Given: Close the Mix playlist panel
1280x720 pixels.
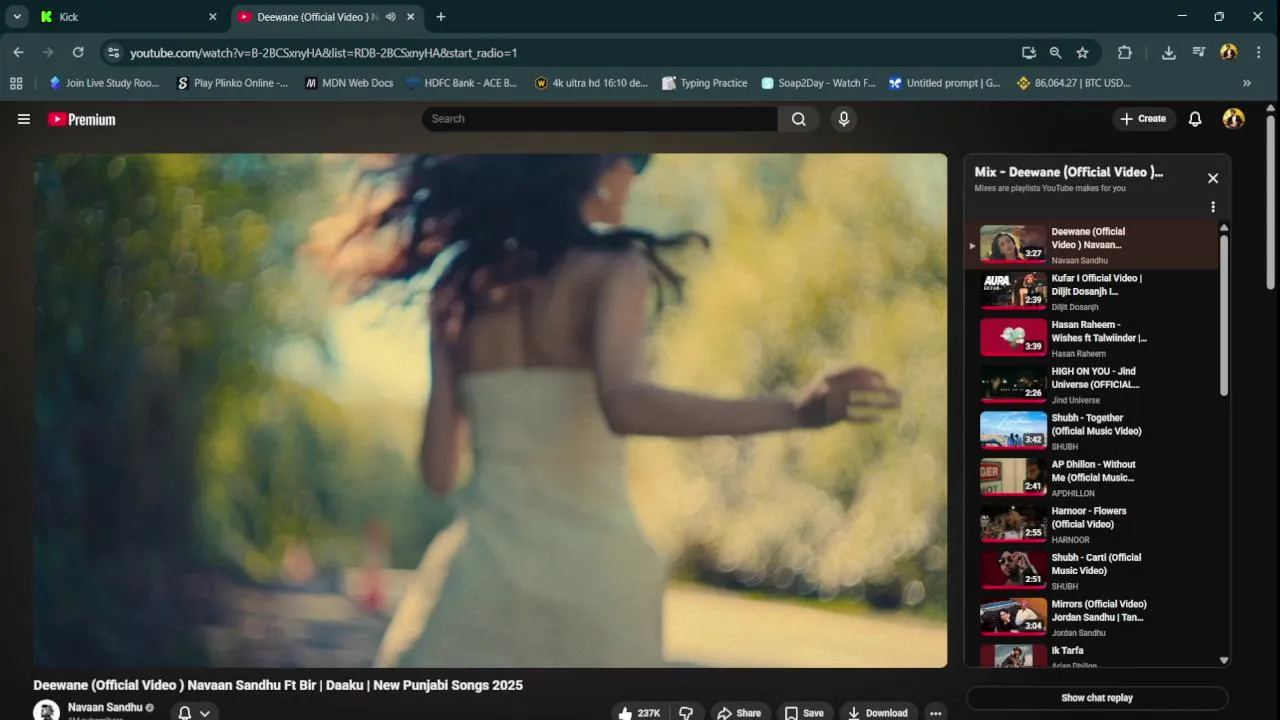Looking at the screenshot, I should coord(1213,178).
